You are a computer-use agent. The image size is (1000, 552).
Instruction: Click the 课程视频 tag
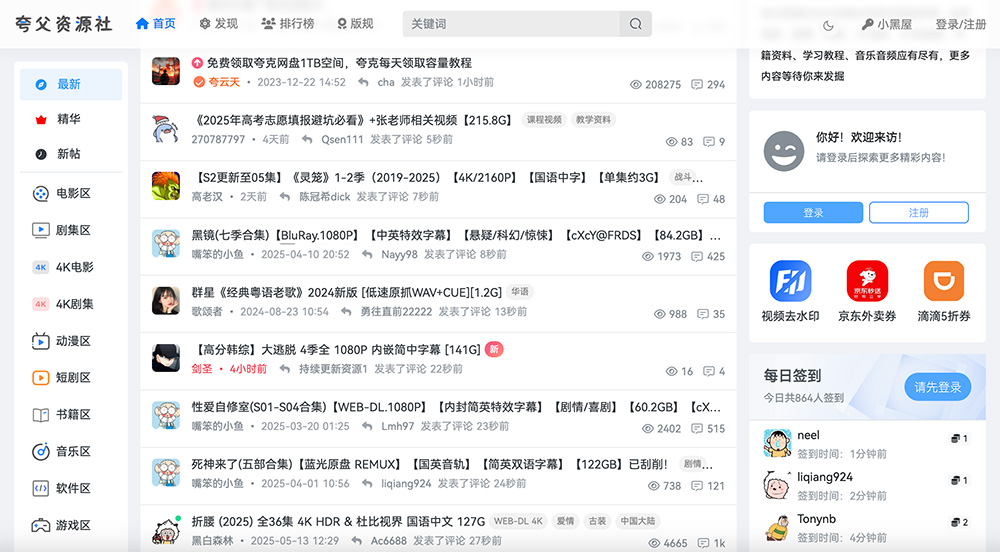(544, 120)
